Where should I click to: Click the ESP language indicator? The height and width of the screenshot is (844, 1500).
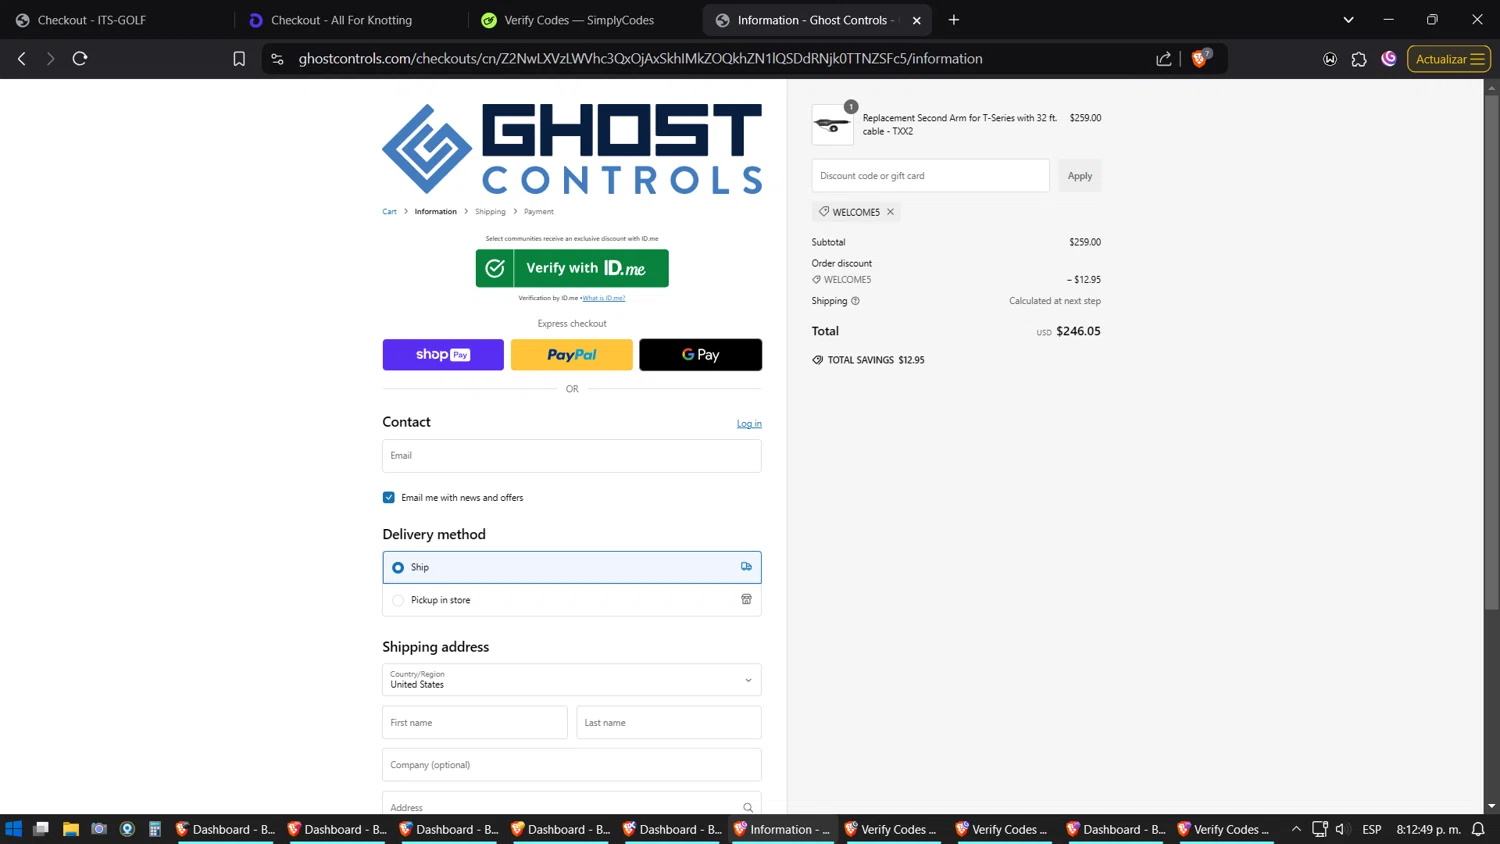tap(1372, 829)
